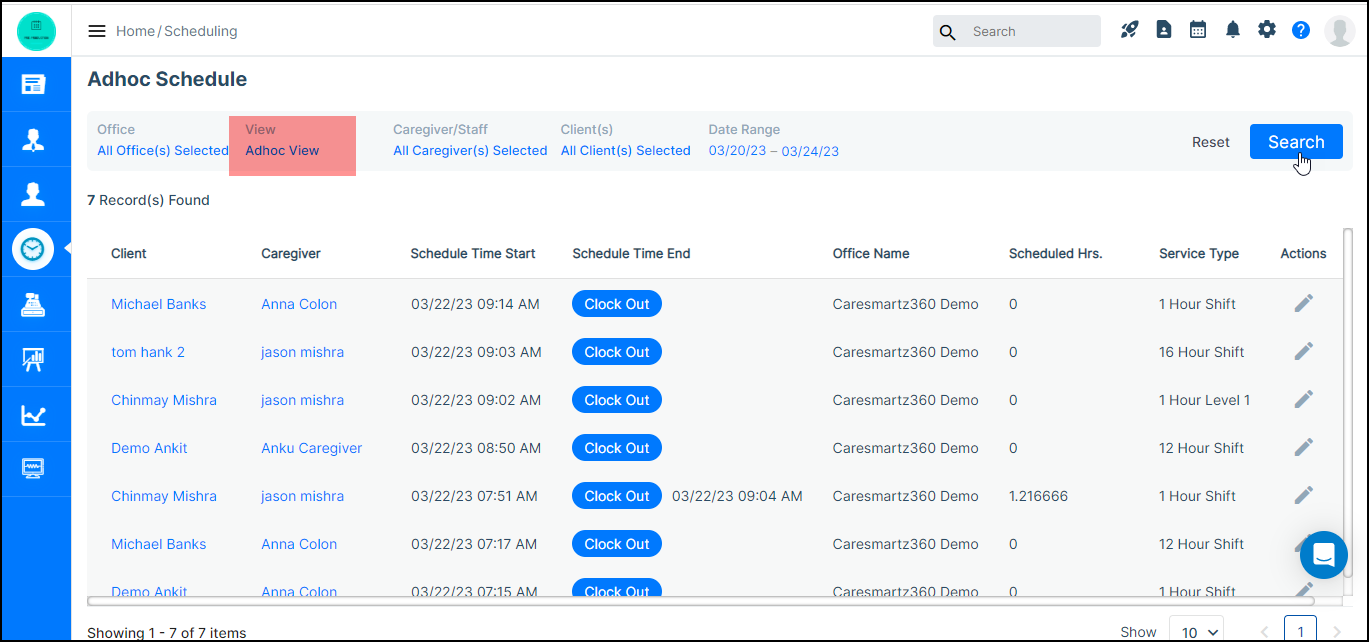Toggle the hamburger navigation menu
Screen dimensions: 1369x642
point(96,30)
